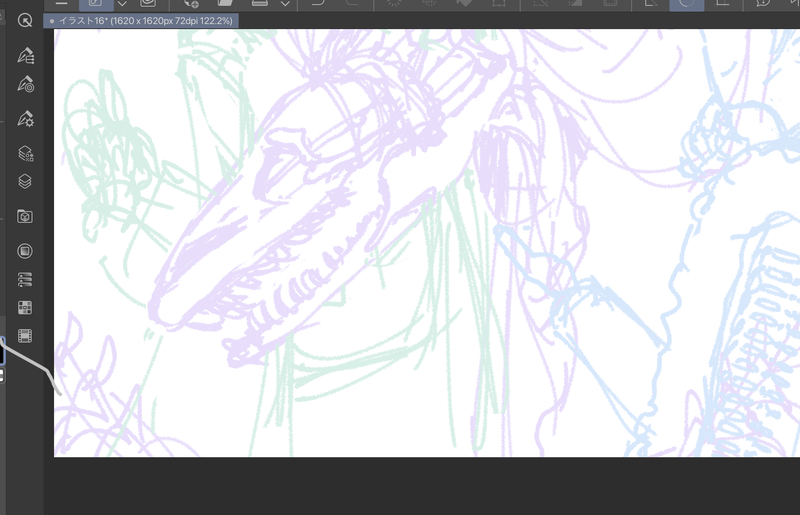The height and width of the screenshot is (515, 800).
Task: Open the checkered grid palette icon
Action: pos(24,307)
